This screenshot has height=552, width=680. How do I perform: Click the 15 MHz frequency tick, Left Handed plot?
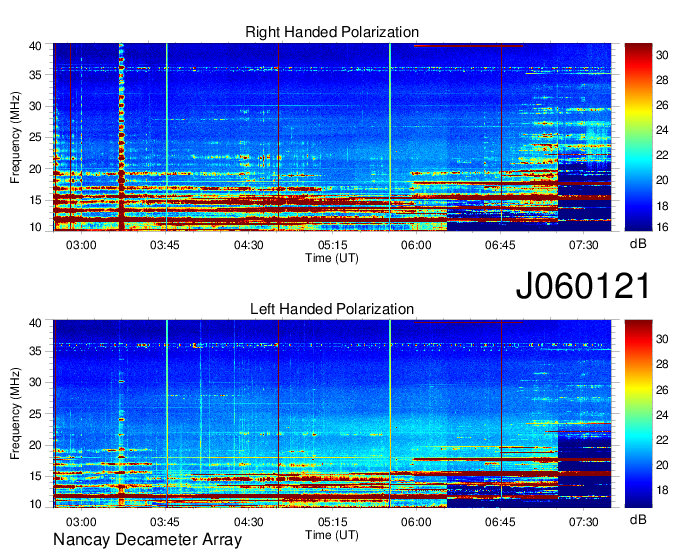(x=35, y=476)
